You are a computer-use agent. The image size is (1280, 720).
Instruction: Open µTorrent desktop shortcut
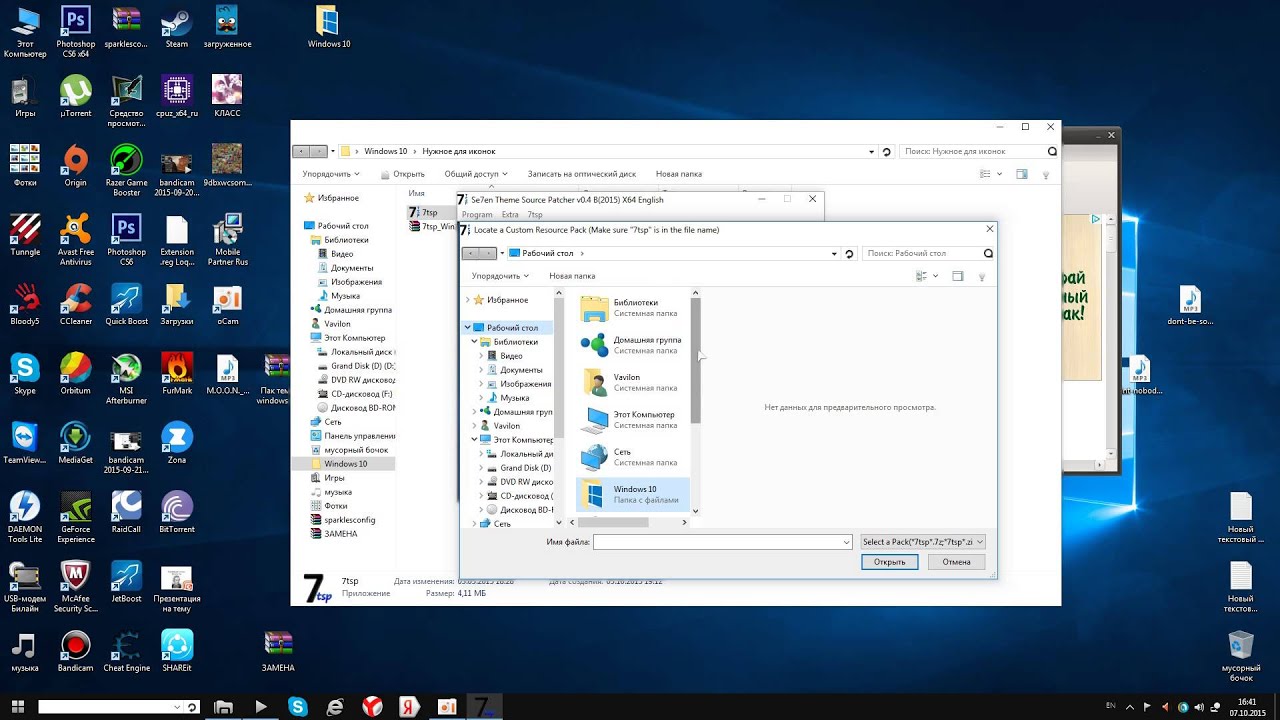(x=76, y=96)
